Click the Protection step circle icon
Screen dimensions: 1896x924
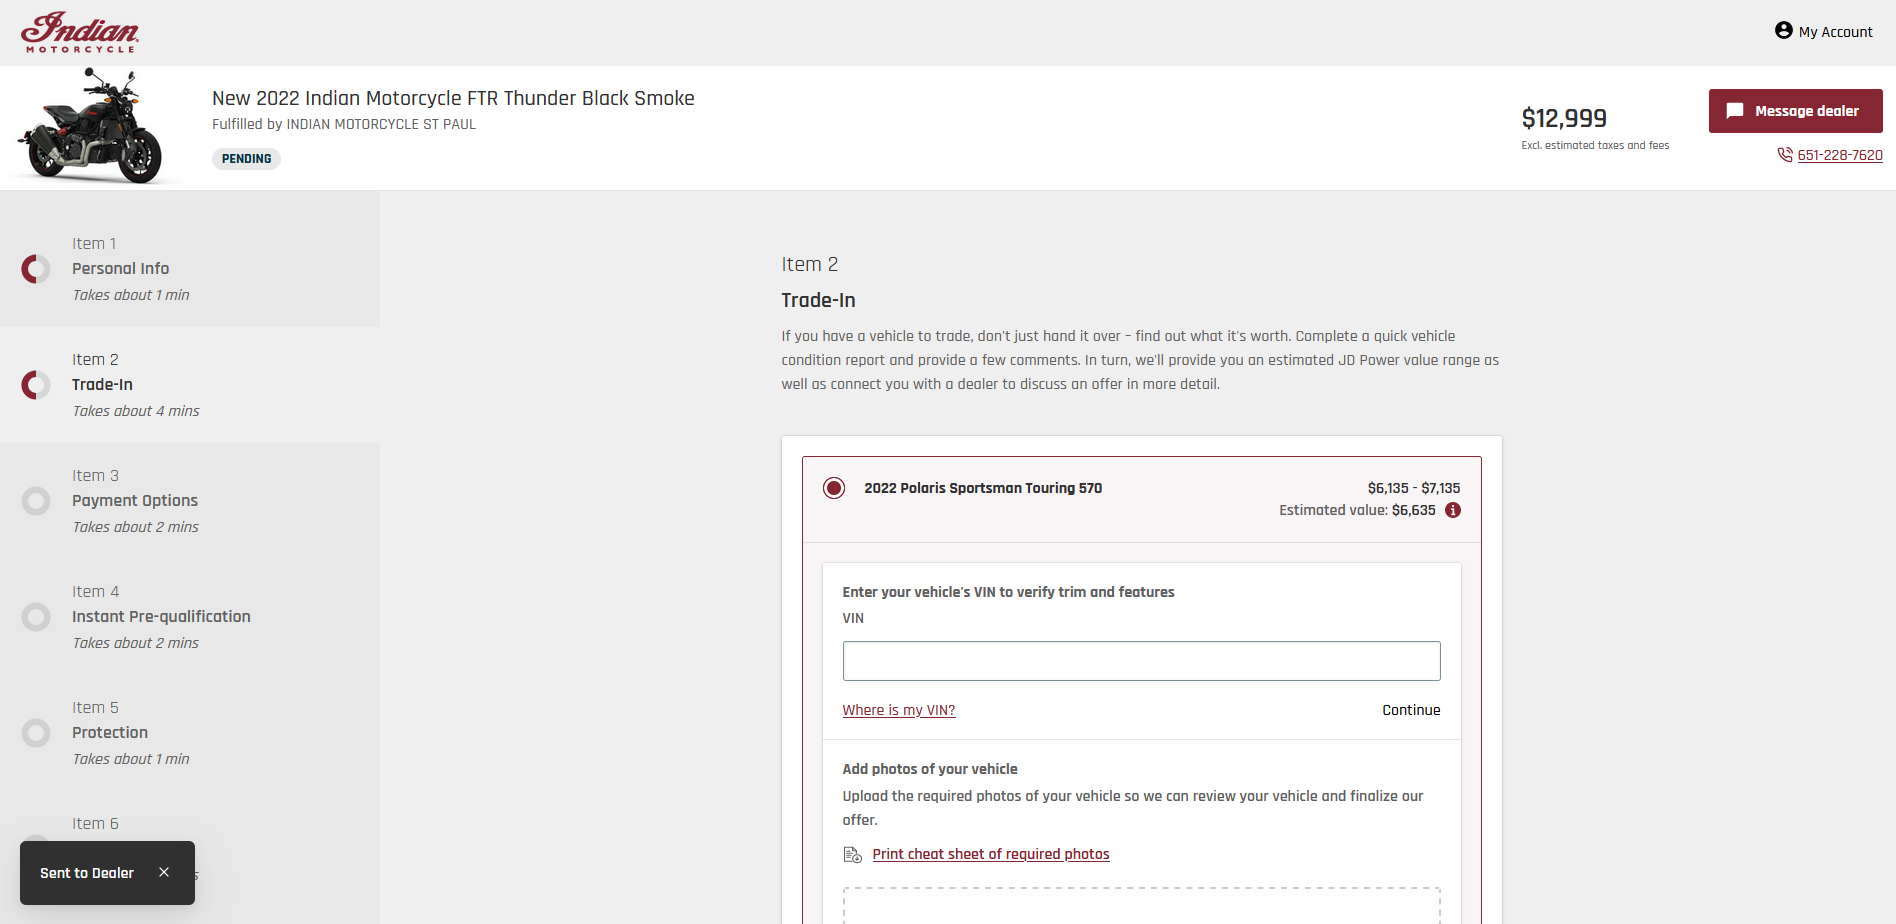36,733
